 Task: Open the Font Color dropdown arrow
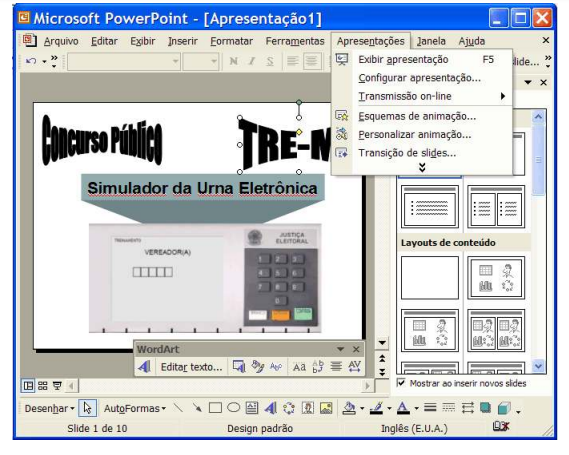416,409
